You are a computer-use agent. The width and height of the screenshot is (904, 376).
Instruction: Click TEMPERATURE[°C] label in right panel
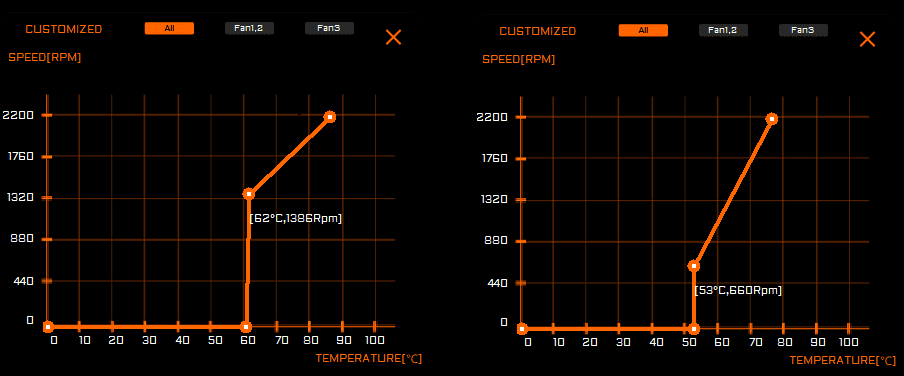(843, 360)
